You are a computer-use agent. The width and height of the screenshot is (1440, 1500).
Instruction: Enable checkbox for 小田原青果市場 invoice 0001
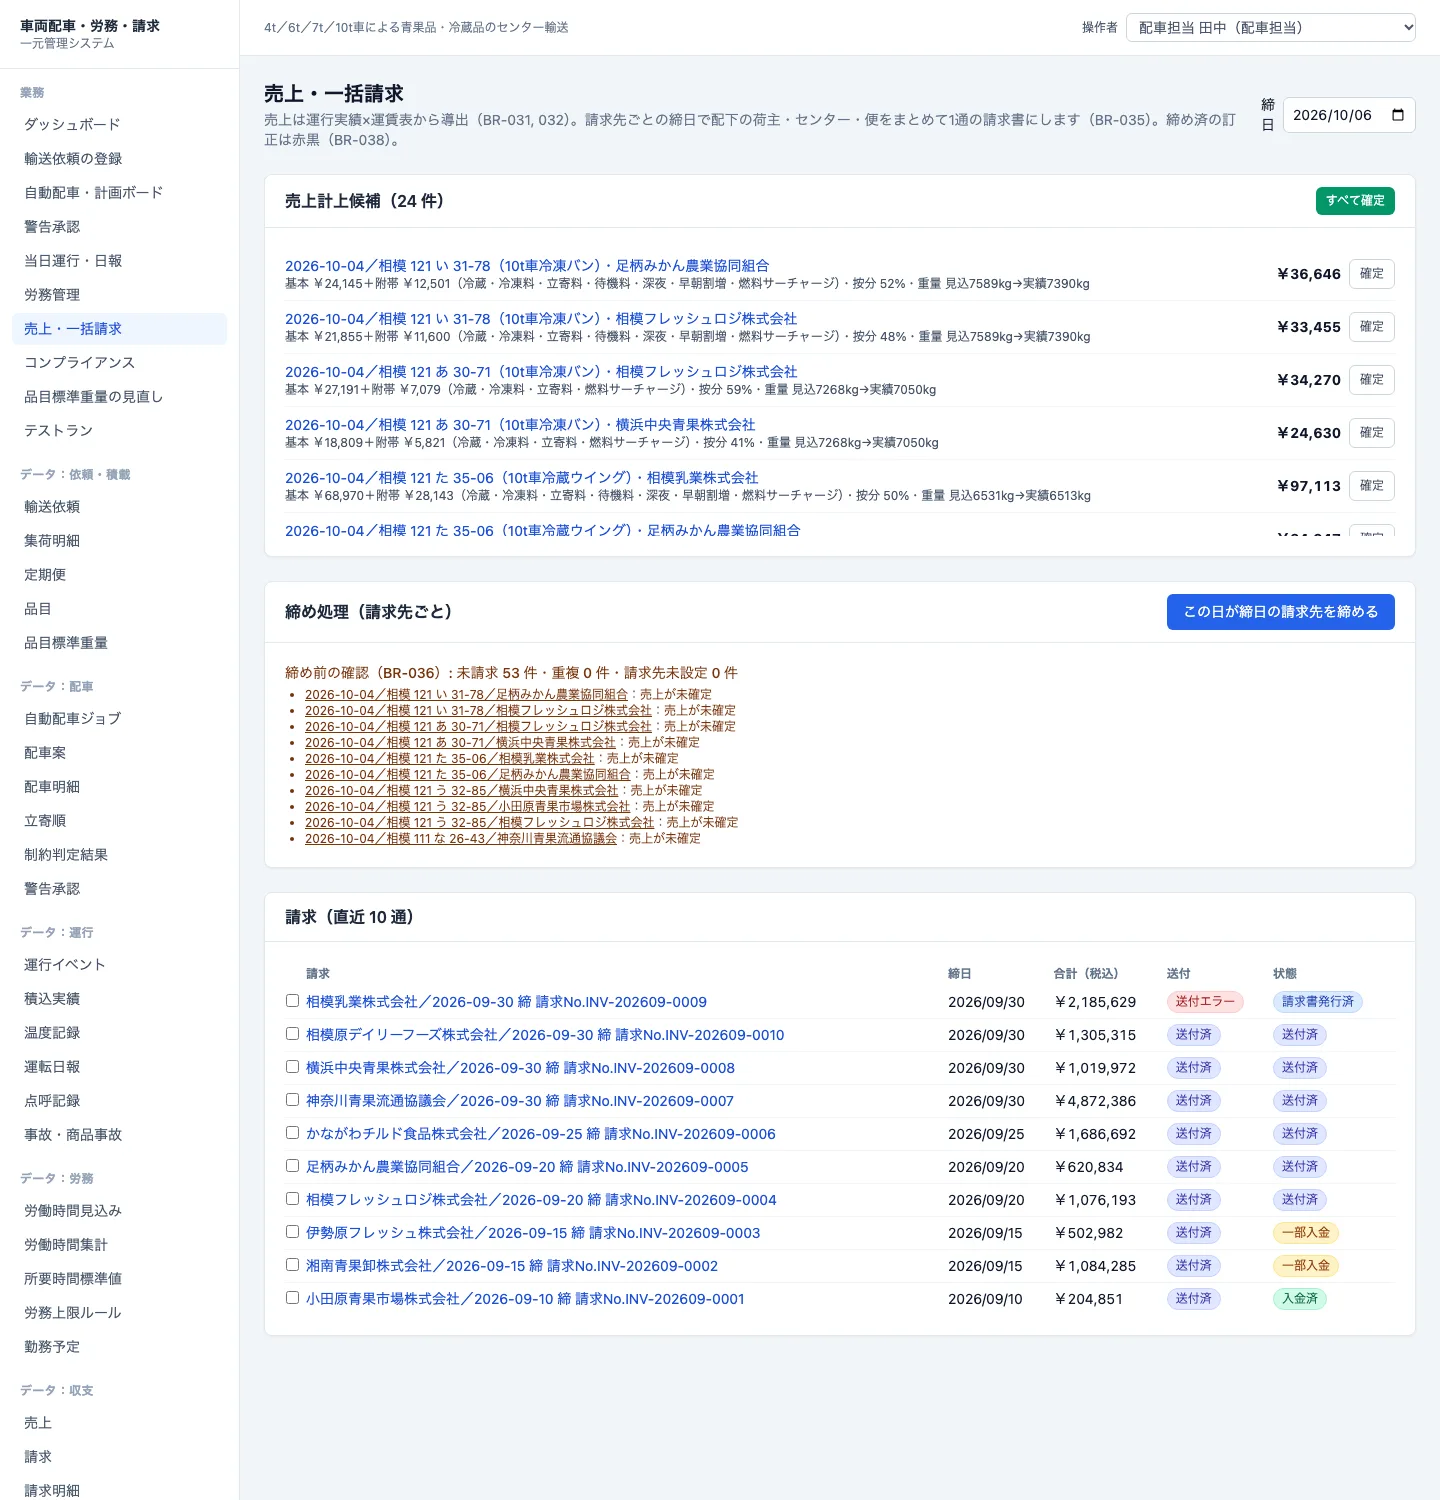tap(292, 1298)
